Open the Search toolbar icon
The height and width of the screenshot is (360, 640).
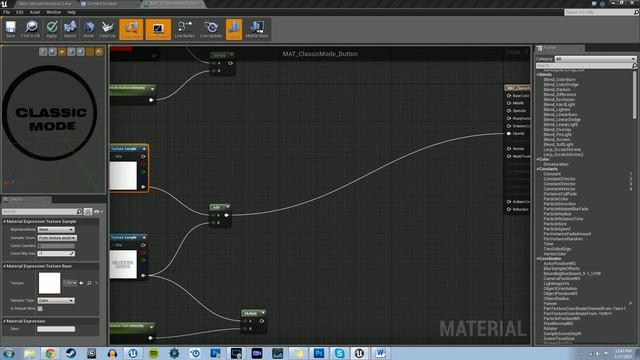pyautogui.click(x=70, y=29)
